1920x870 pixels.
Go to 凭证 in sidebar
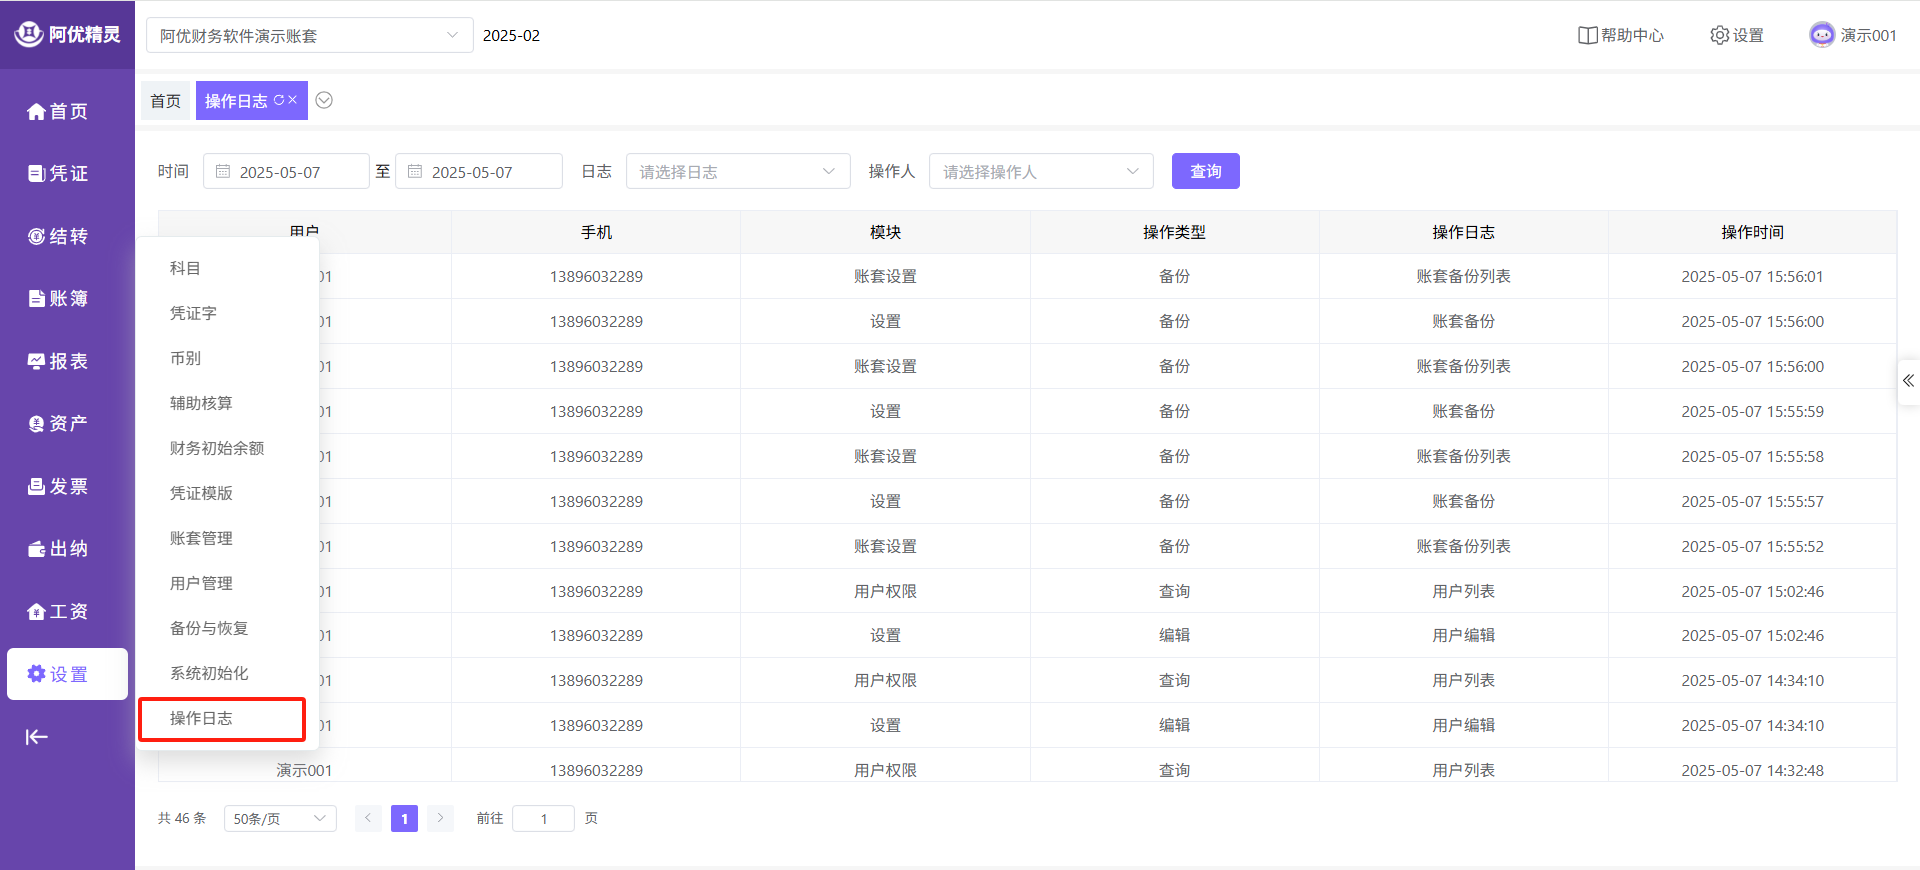coord(58,174)
